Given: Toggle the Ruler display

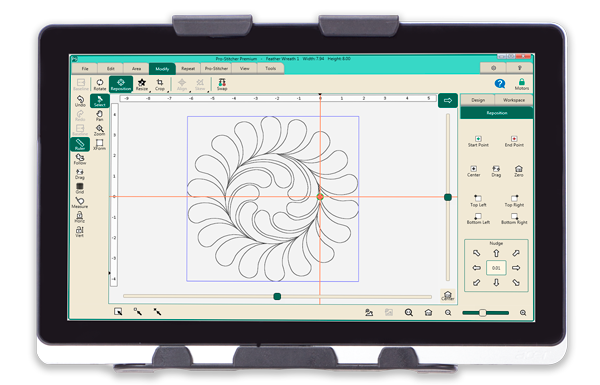Looking at the screenshot, I should point(80,145).
